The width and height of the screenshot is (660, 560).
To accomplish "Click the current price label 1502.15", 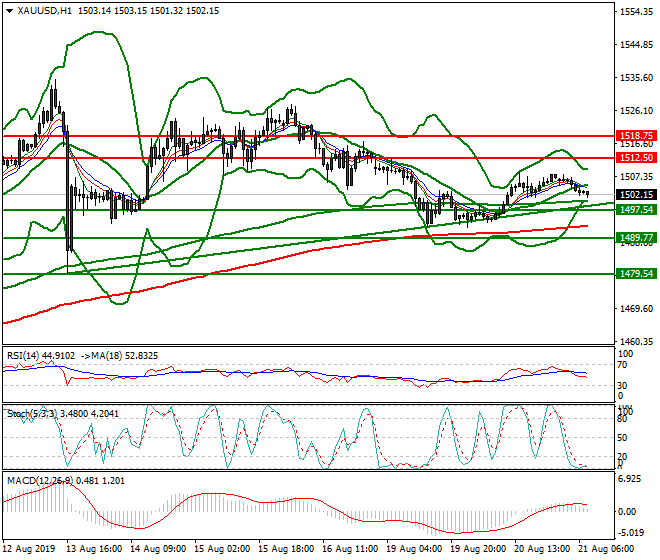I will coord(636,195).
